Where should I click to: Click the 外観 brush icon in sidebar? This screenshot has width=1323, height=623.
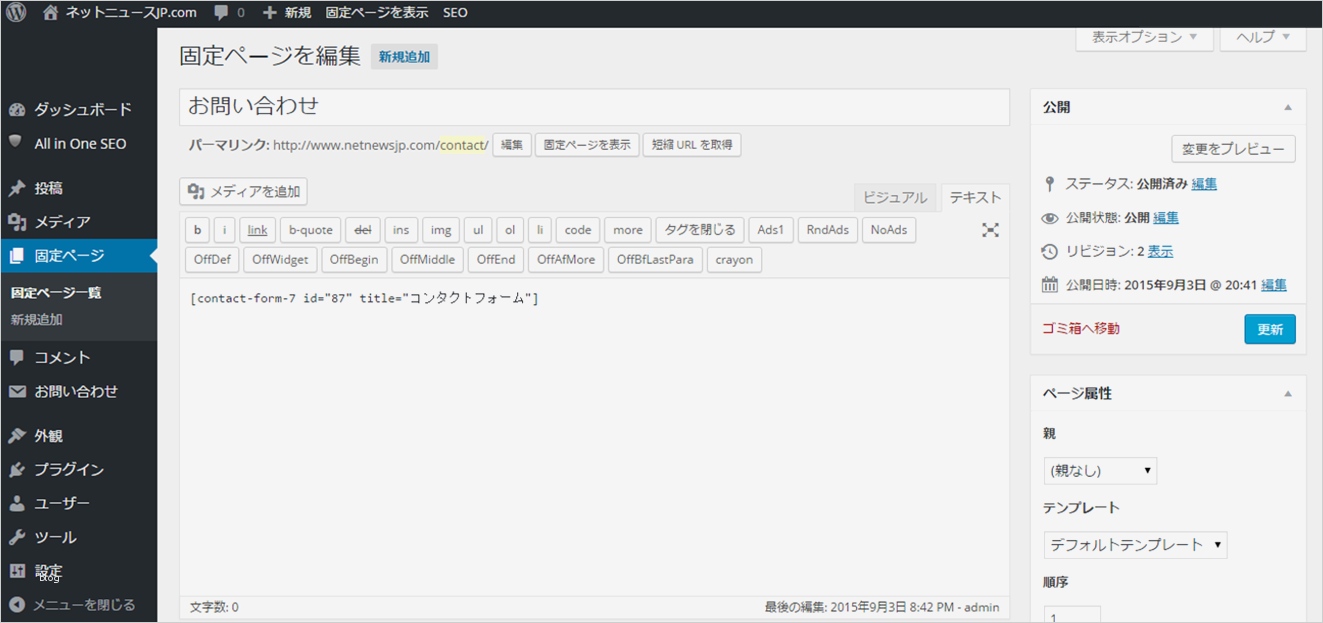pyautogui.click(x=16, y=436)
